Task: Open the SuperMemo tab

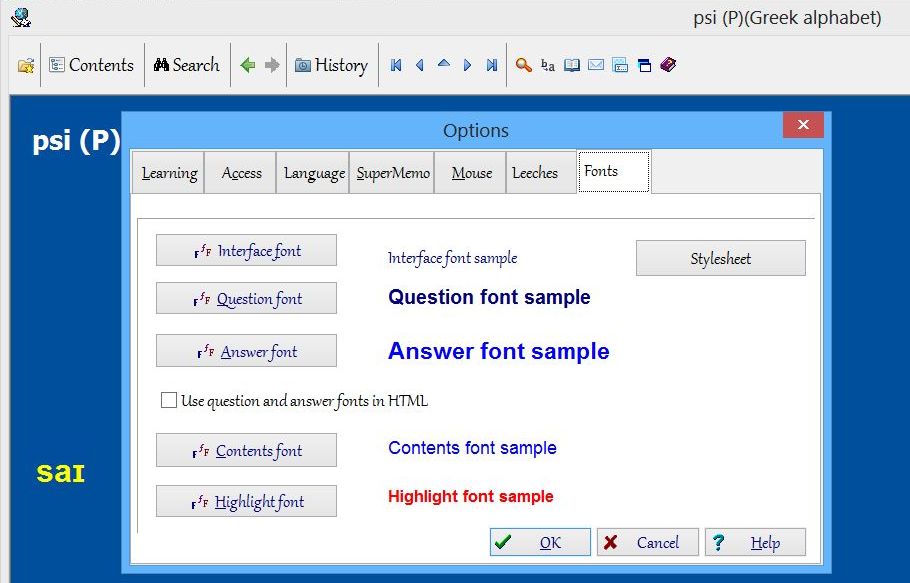Action: click(393, 173)
